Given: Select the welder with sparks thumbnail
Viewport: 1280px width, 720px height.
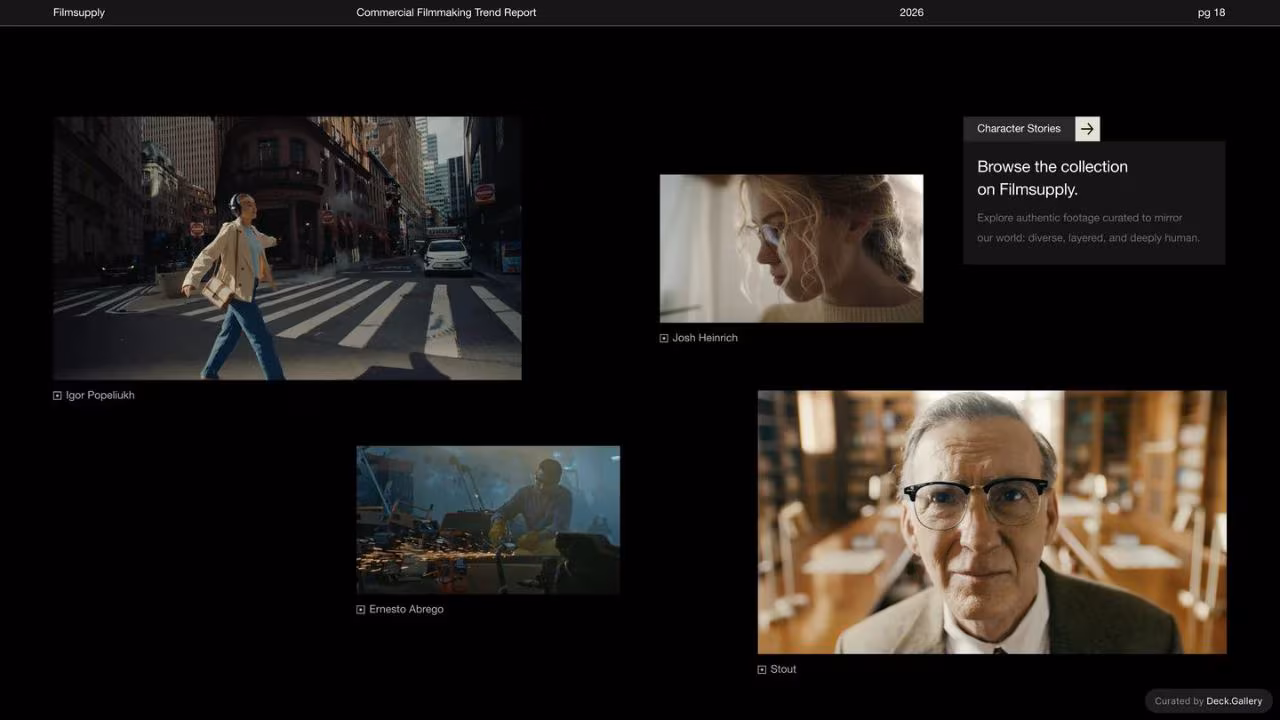Looking at the screenshot, I should [x=488, y=520].
